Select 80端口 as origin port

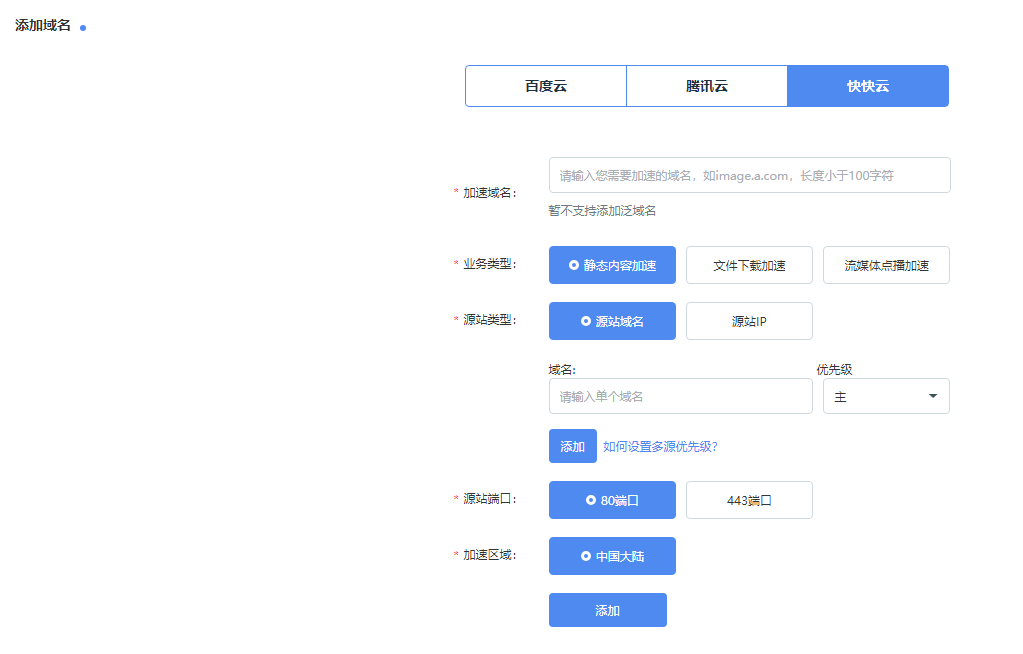612,500
